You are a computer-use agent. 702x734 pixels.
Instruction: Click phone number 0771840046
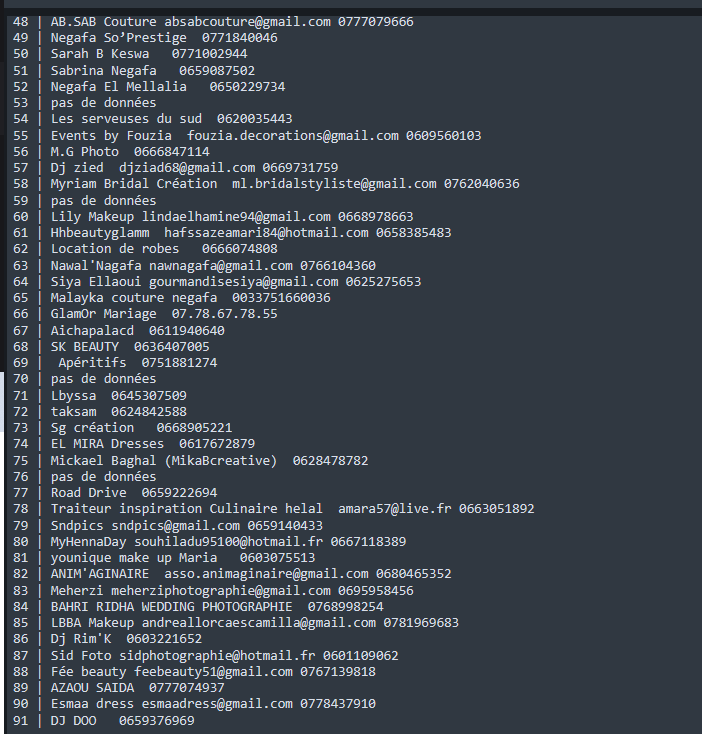(240, 37)
